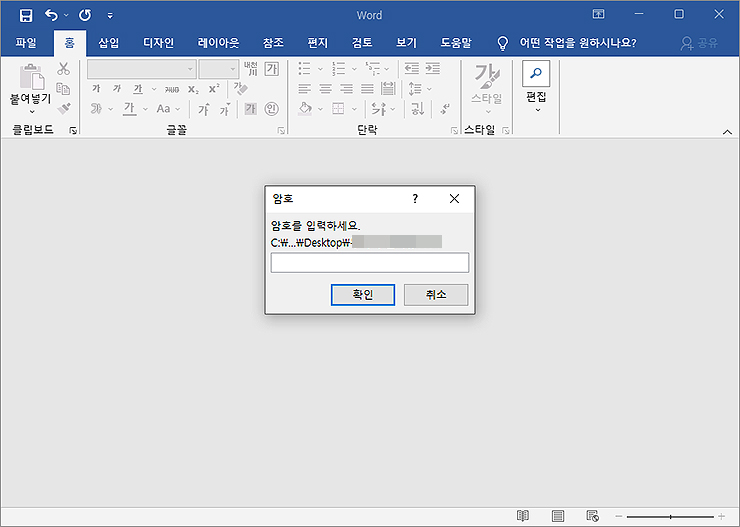The image size is (740, 527).
Task: Open the undo history dropdown arrow
Action: pyautogui.click(x=66, y=15)
